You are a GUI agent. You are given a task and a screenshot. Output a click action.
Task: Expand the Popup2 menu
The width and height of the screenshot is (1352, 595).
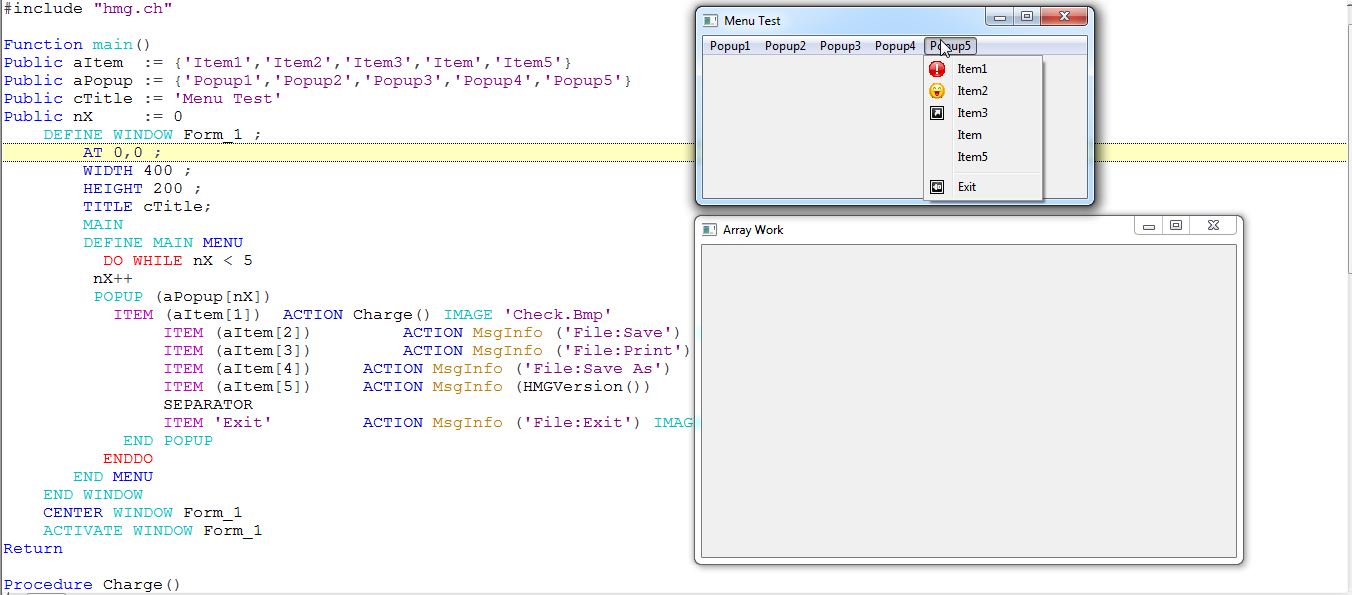click(785, 46)
